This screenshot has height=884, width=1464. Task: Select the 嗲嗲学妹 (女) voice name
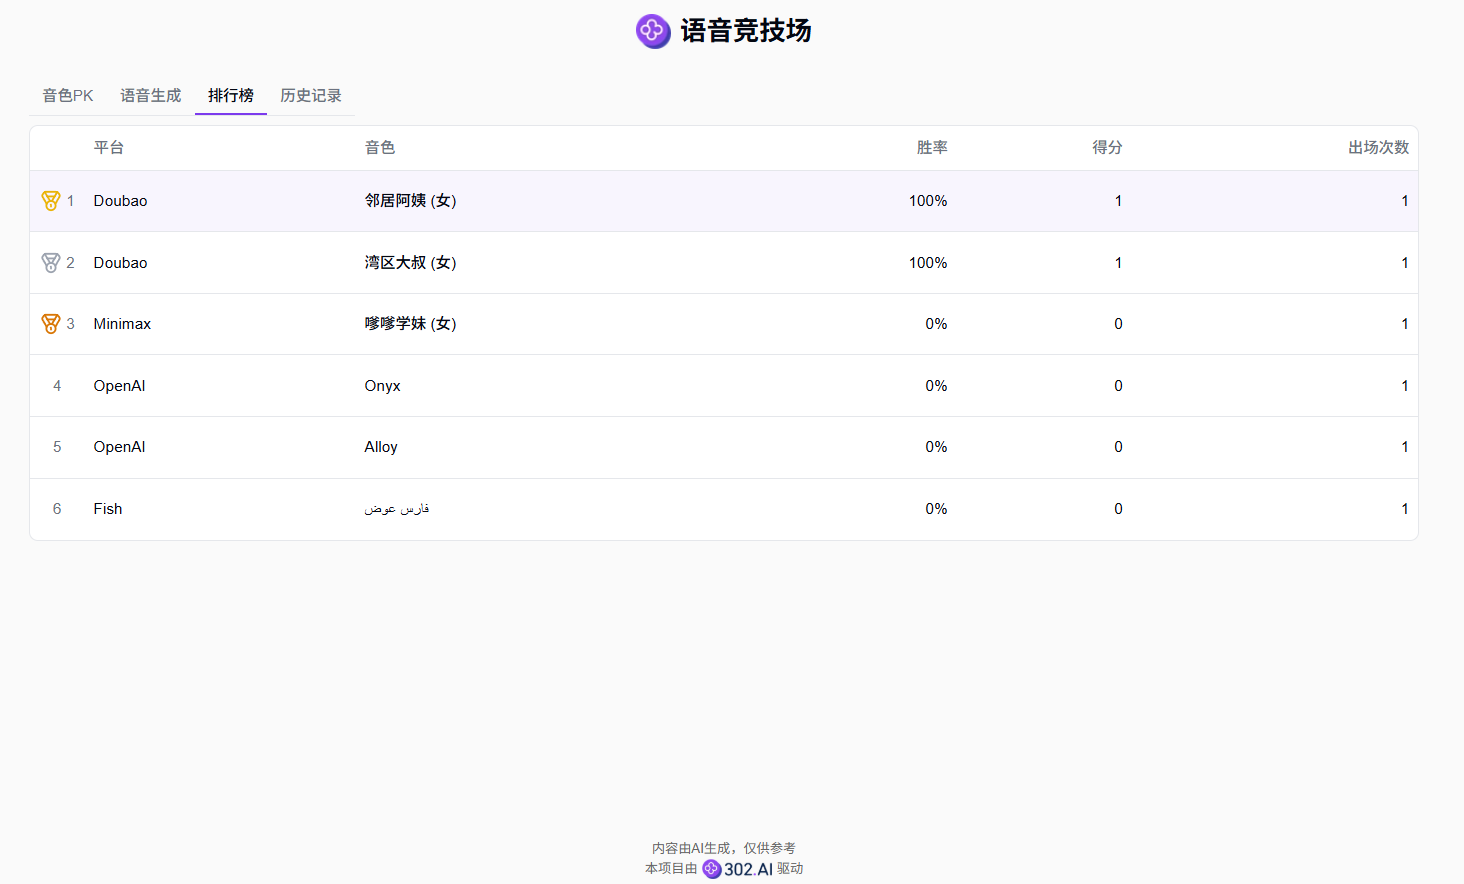pyautogui.click(x=411, y=324)
